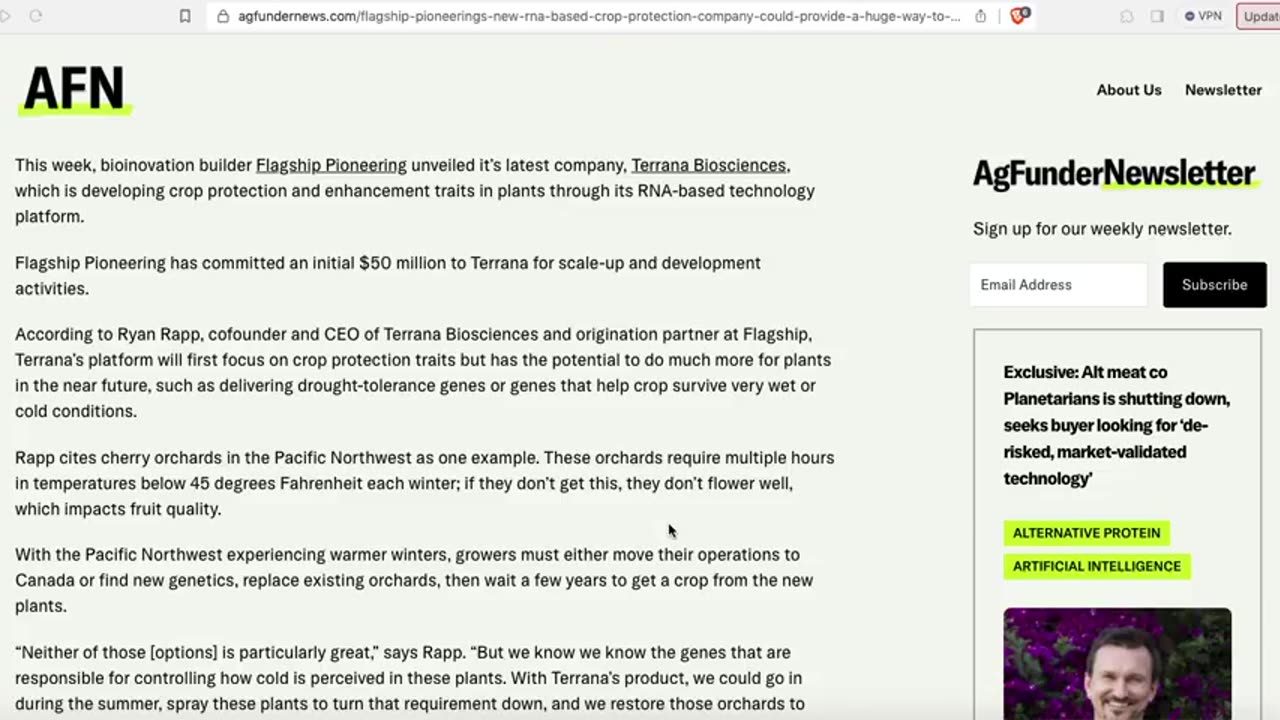1280x720 pixels.
Task: Open the article thumbnail with smiling man
Action: click(x=1117, y=663)
